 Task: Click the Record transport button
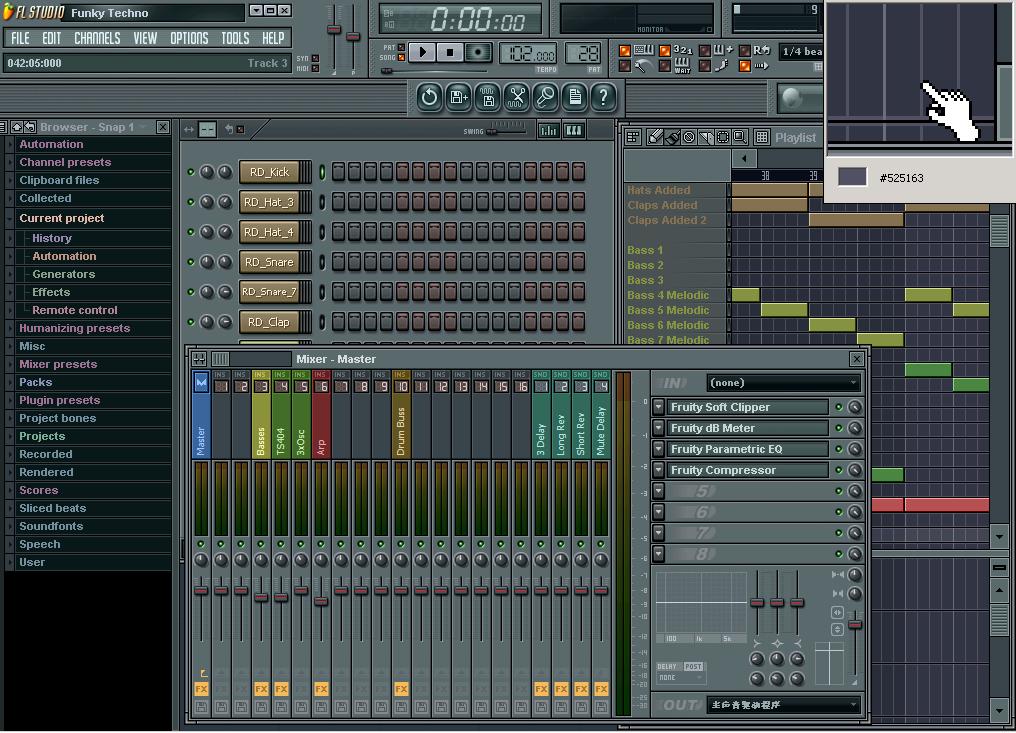tap(478, 52)
